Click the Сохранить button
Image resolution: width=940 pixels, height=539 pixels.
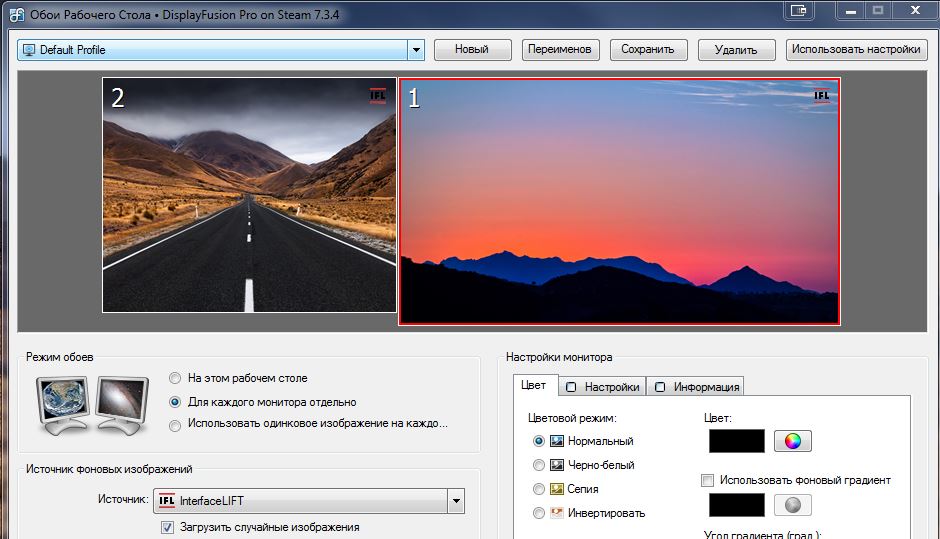648,50
